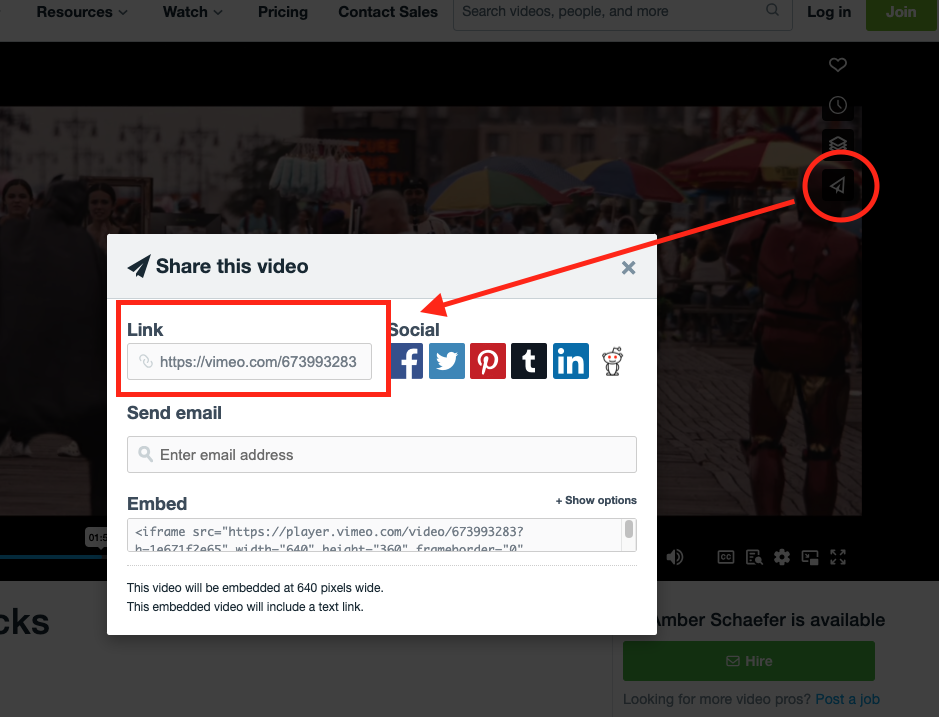Share the video on Facebook
939x717 pixels.
click(408, 361)
